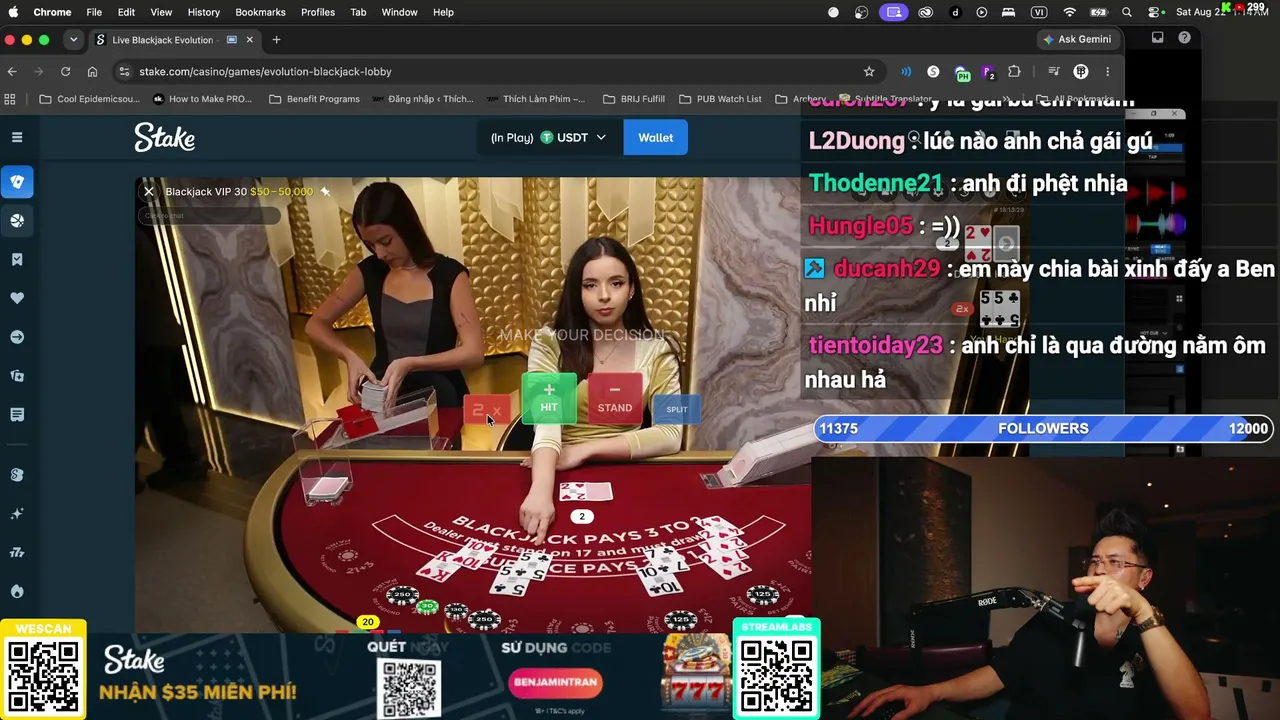
Task: Click the followers goal progress bar
Action: [1043, 428]
